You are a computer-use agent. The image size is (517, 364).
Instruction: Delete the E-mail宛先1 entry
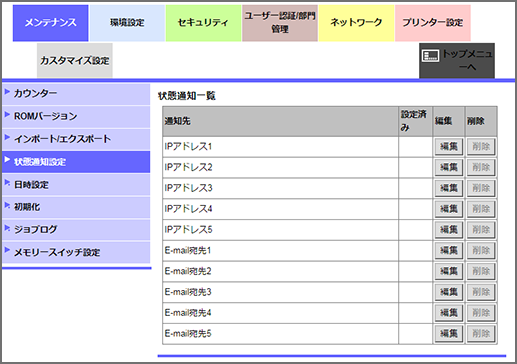pos(481,251)
